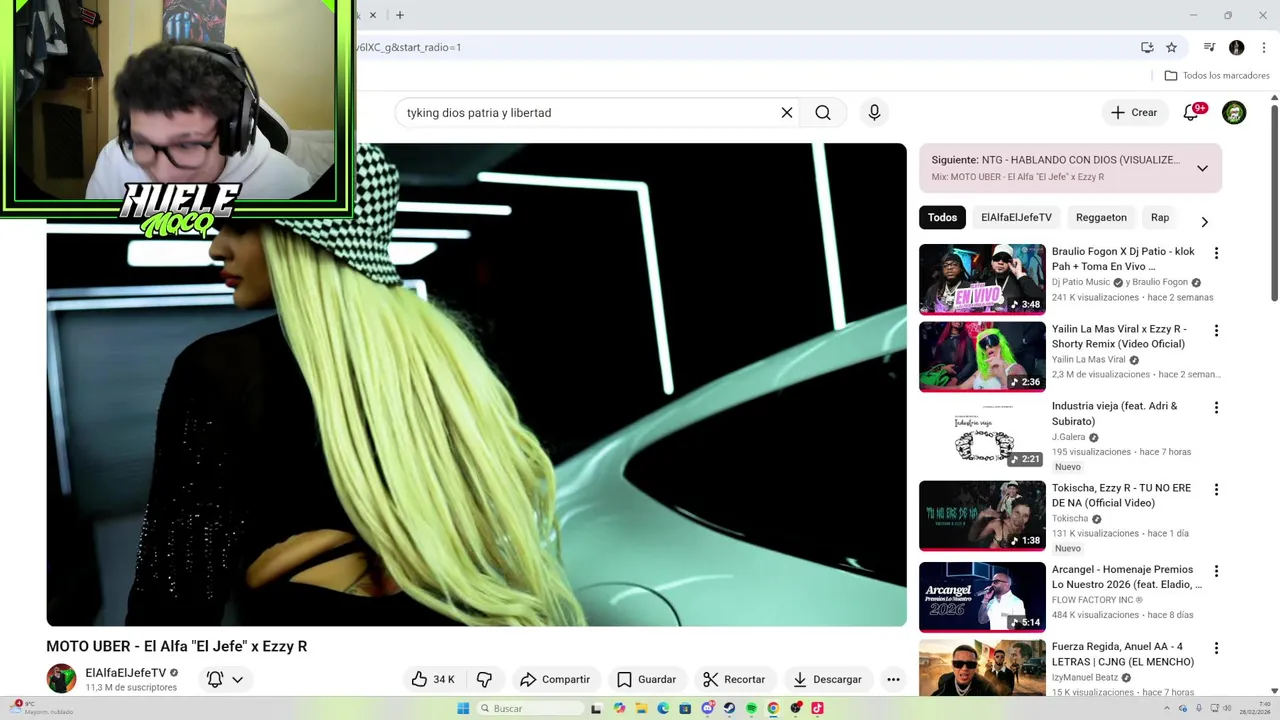The height and width of the screenshot is (720, 1280).
Task: Open a new browser tab
Action: pos(399,15)
